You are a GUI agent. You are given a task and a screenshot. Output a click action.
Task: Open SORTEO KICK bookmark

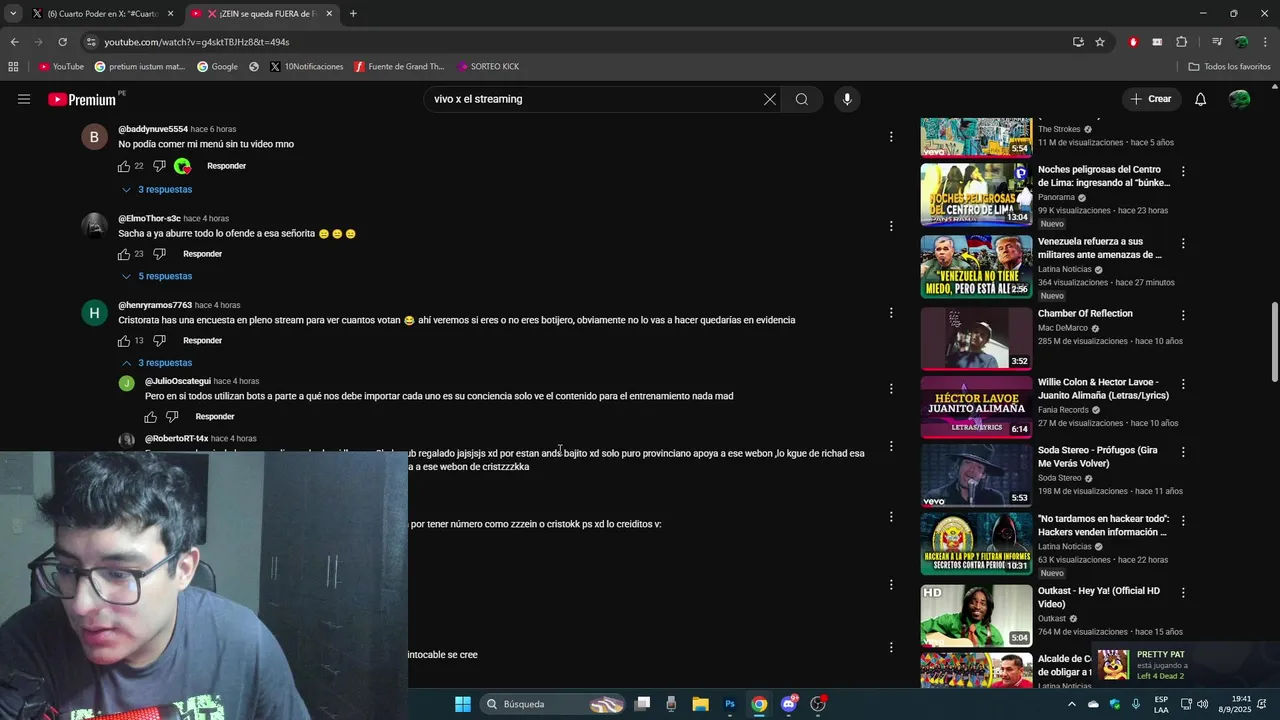(488, 67)
